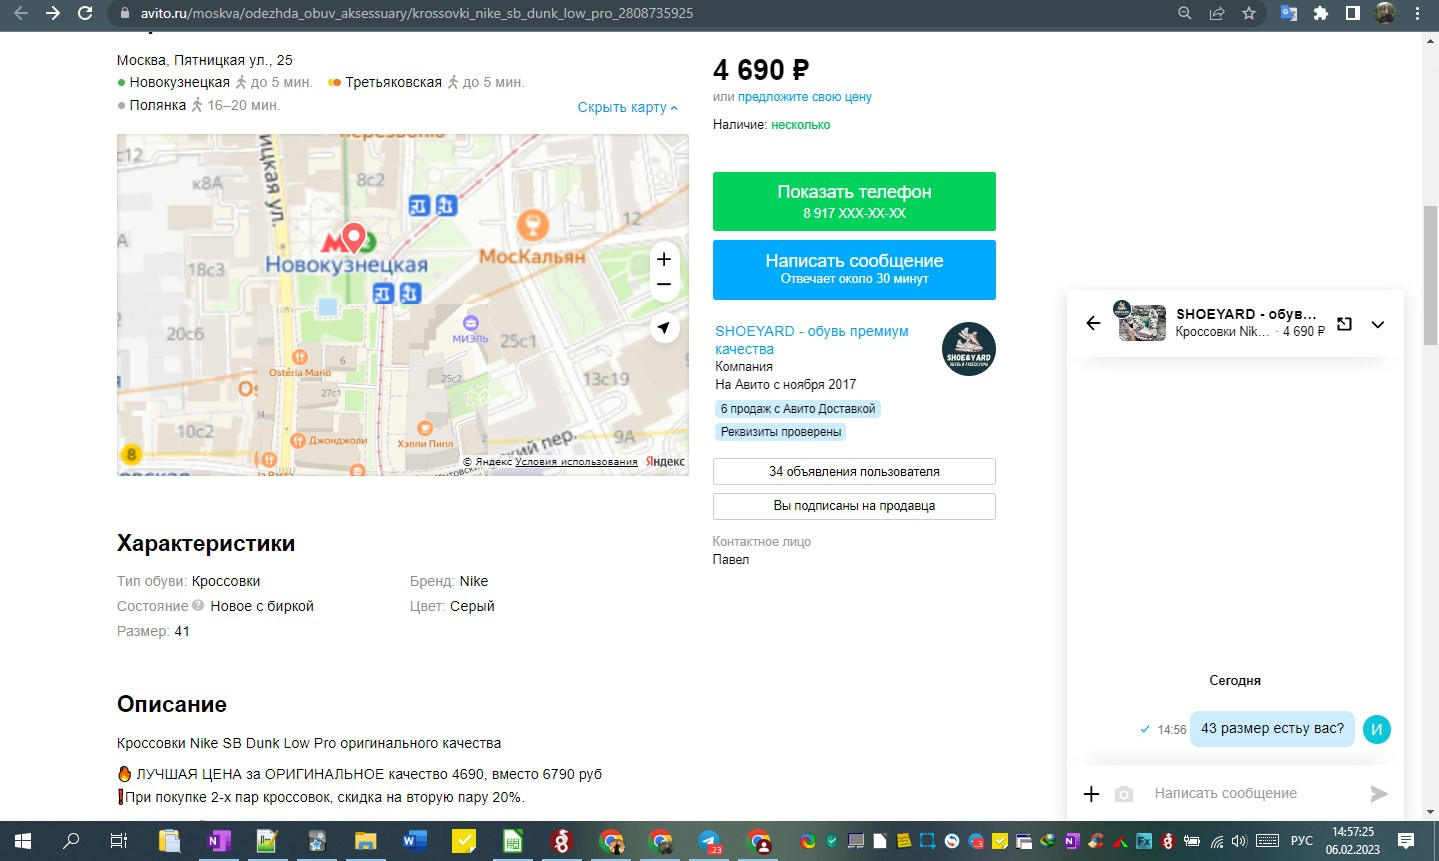Focus the Написать сообщение chat input
Image resolution: width=1439 pixels, height=861 pixels.
coord(1254,793)
